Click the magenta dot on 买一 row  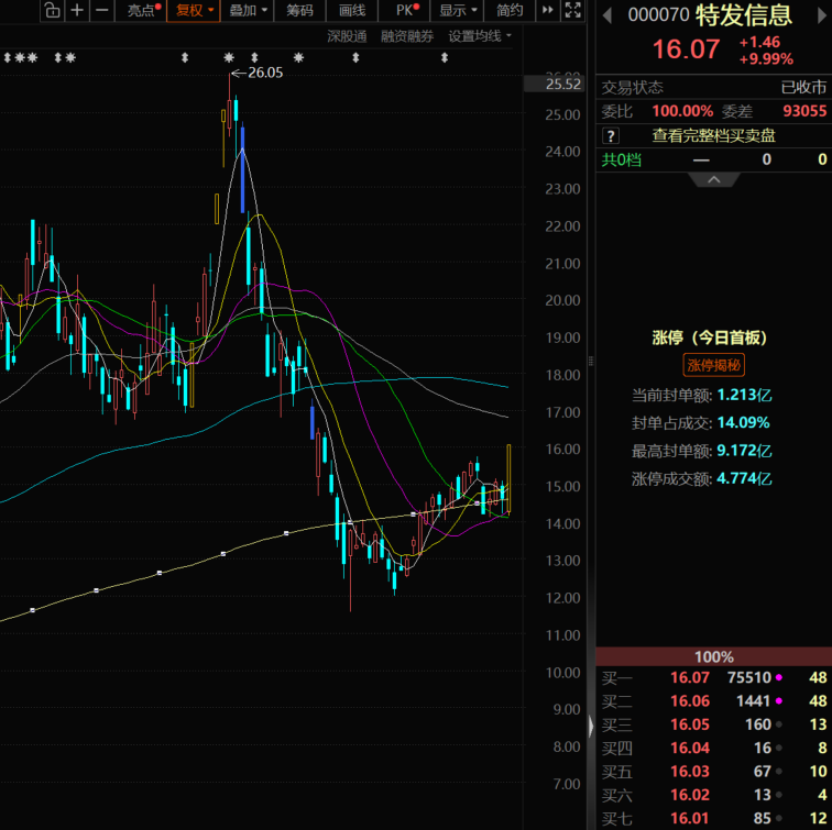tap(779, 678)
